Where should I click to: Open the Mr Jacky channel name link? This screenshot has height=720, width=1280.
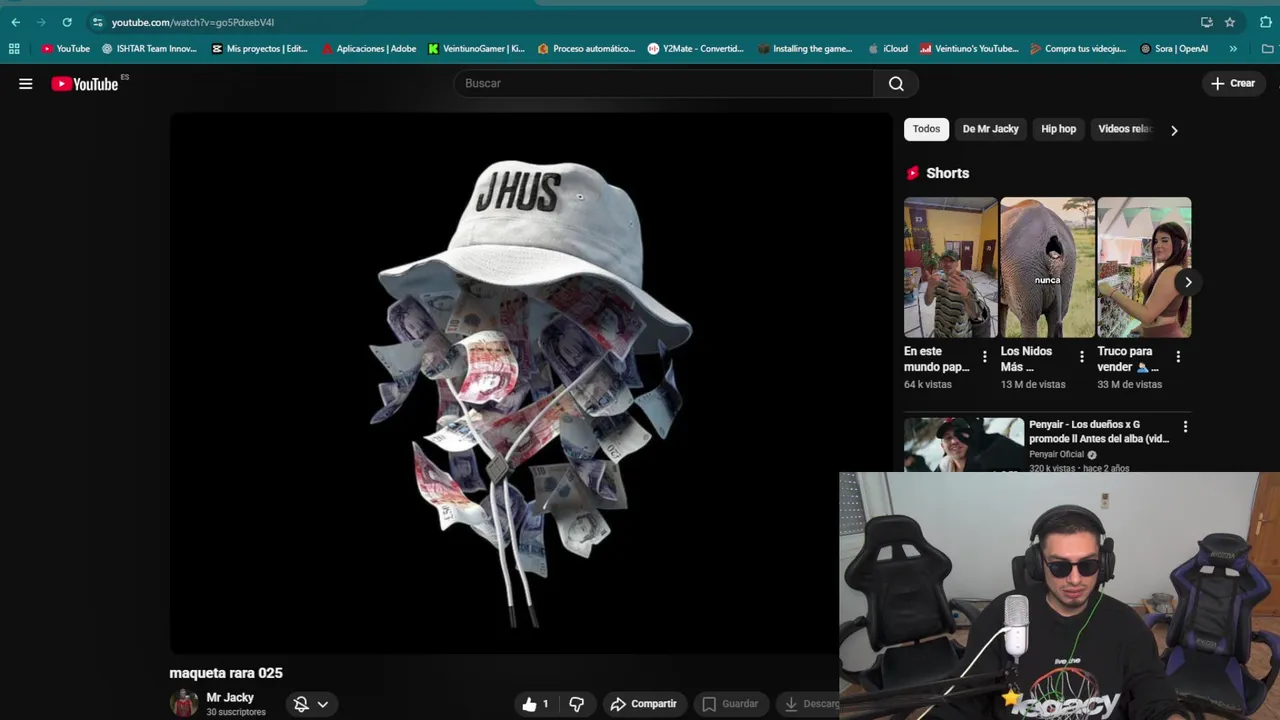230,697
